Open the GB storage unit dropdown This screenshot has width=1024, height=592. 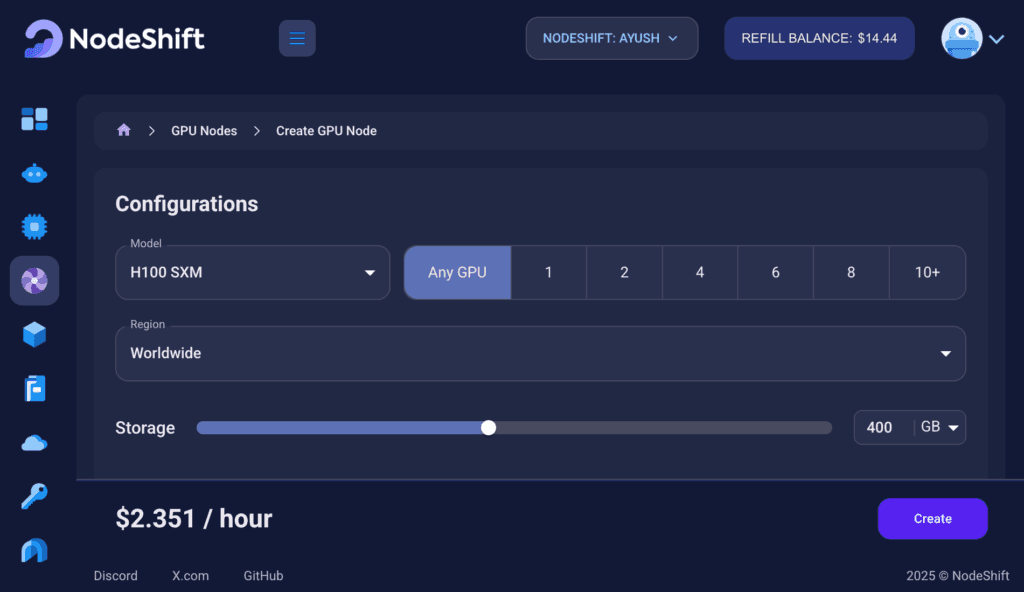(940, 427)
